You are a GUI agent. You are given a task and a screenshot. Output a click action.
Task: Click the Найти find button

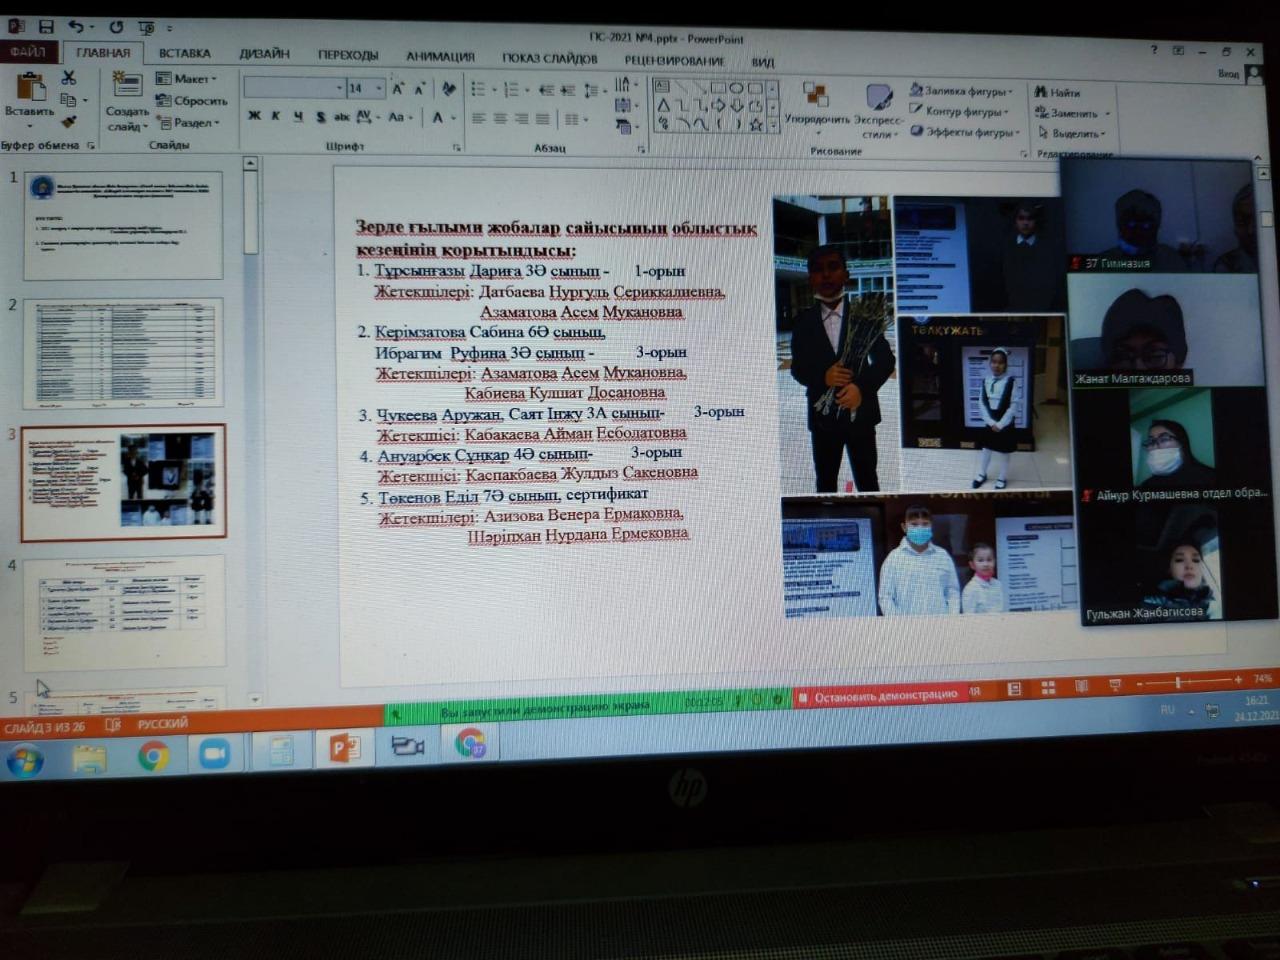pos(1058,93)
